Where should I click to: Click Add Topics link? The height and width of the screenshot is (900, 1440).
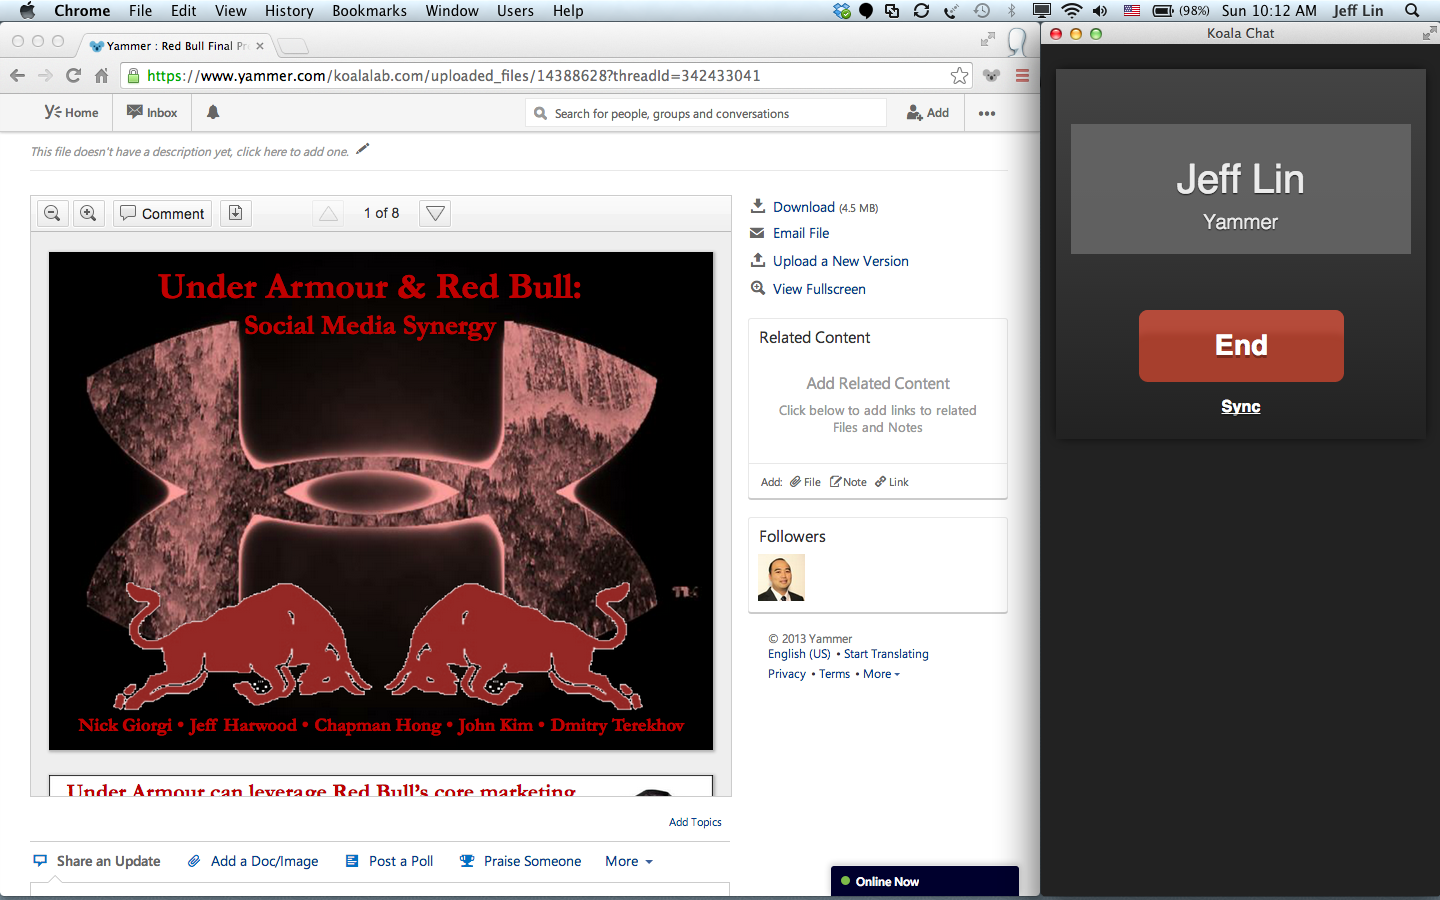coord(695,822)
